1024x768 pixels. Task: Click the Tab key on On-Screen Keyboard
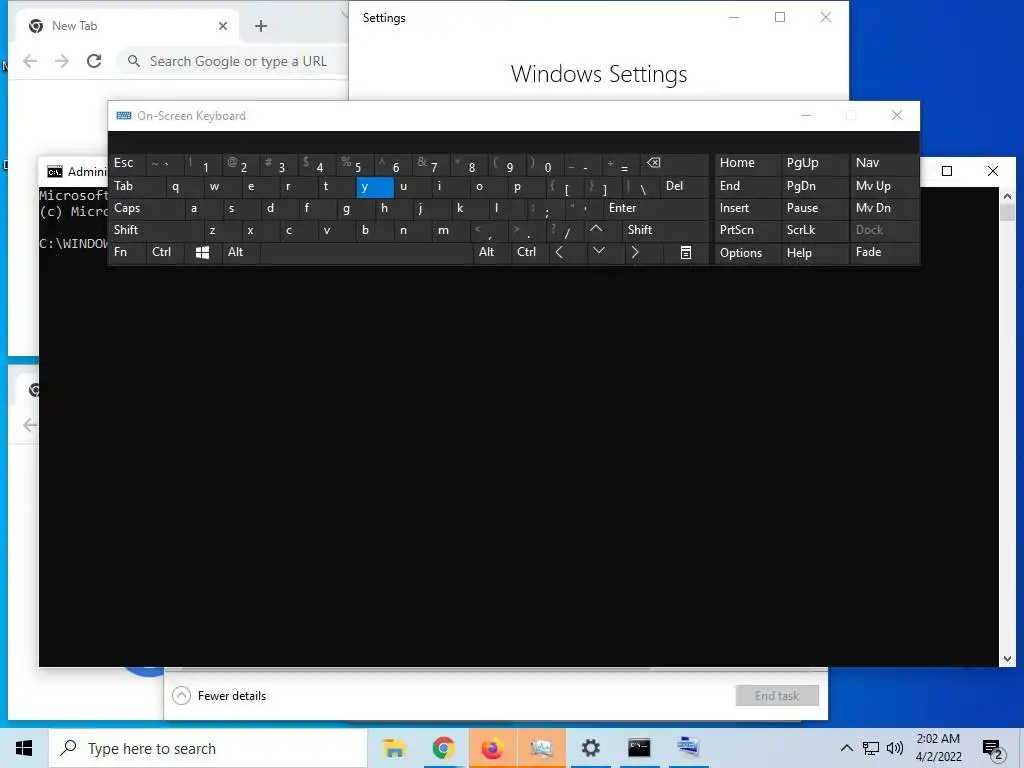pyautogui.click(x=136, y=186)
